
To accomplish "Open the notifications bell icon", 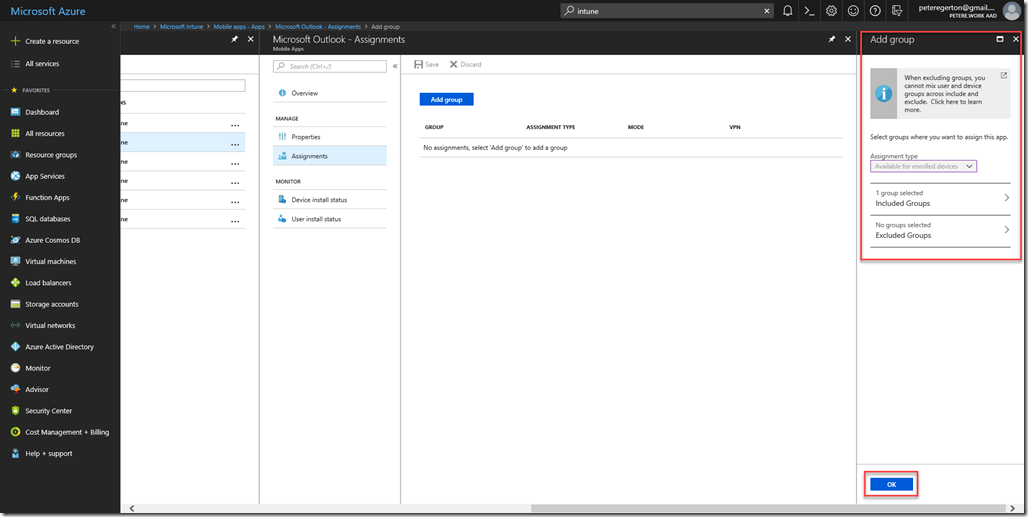I will [x=788, y=11].
